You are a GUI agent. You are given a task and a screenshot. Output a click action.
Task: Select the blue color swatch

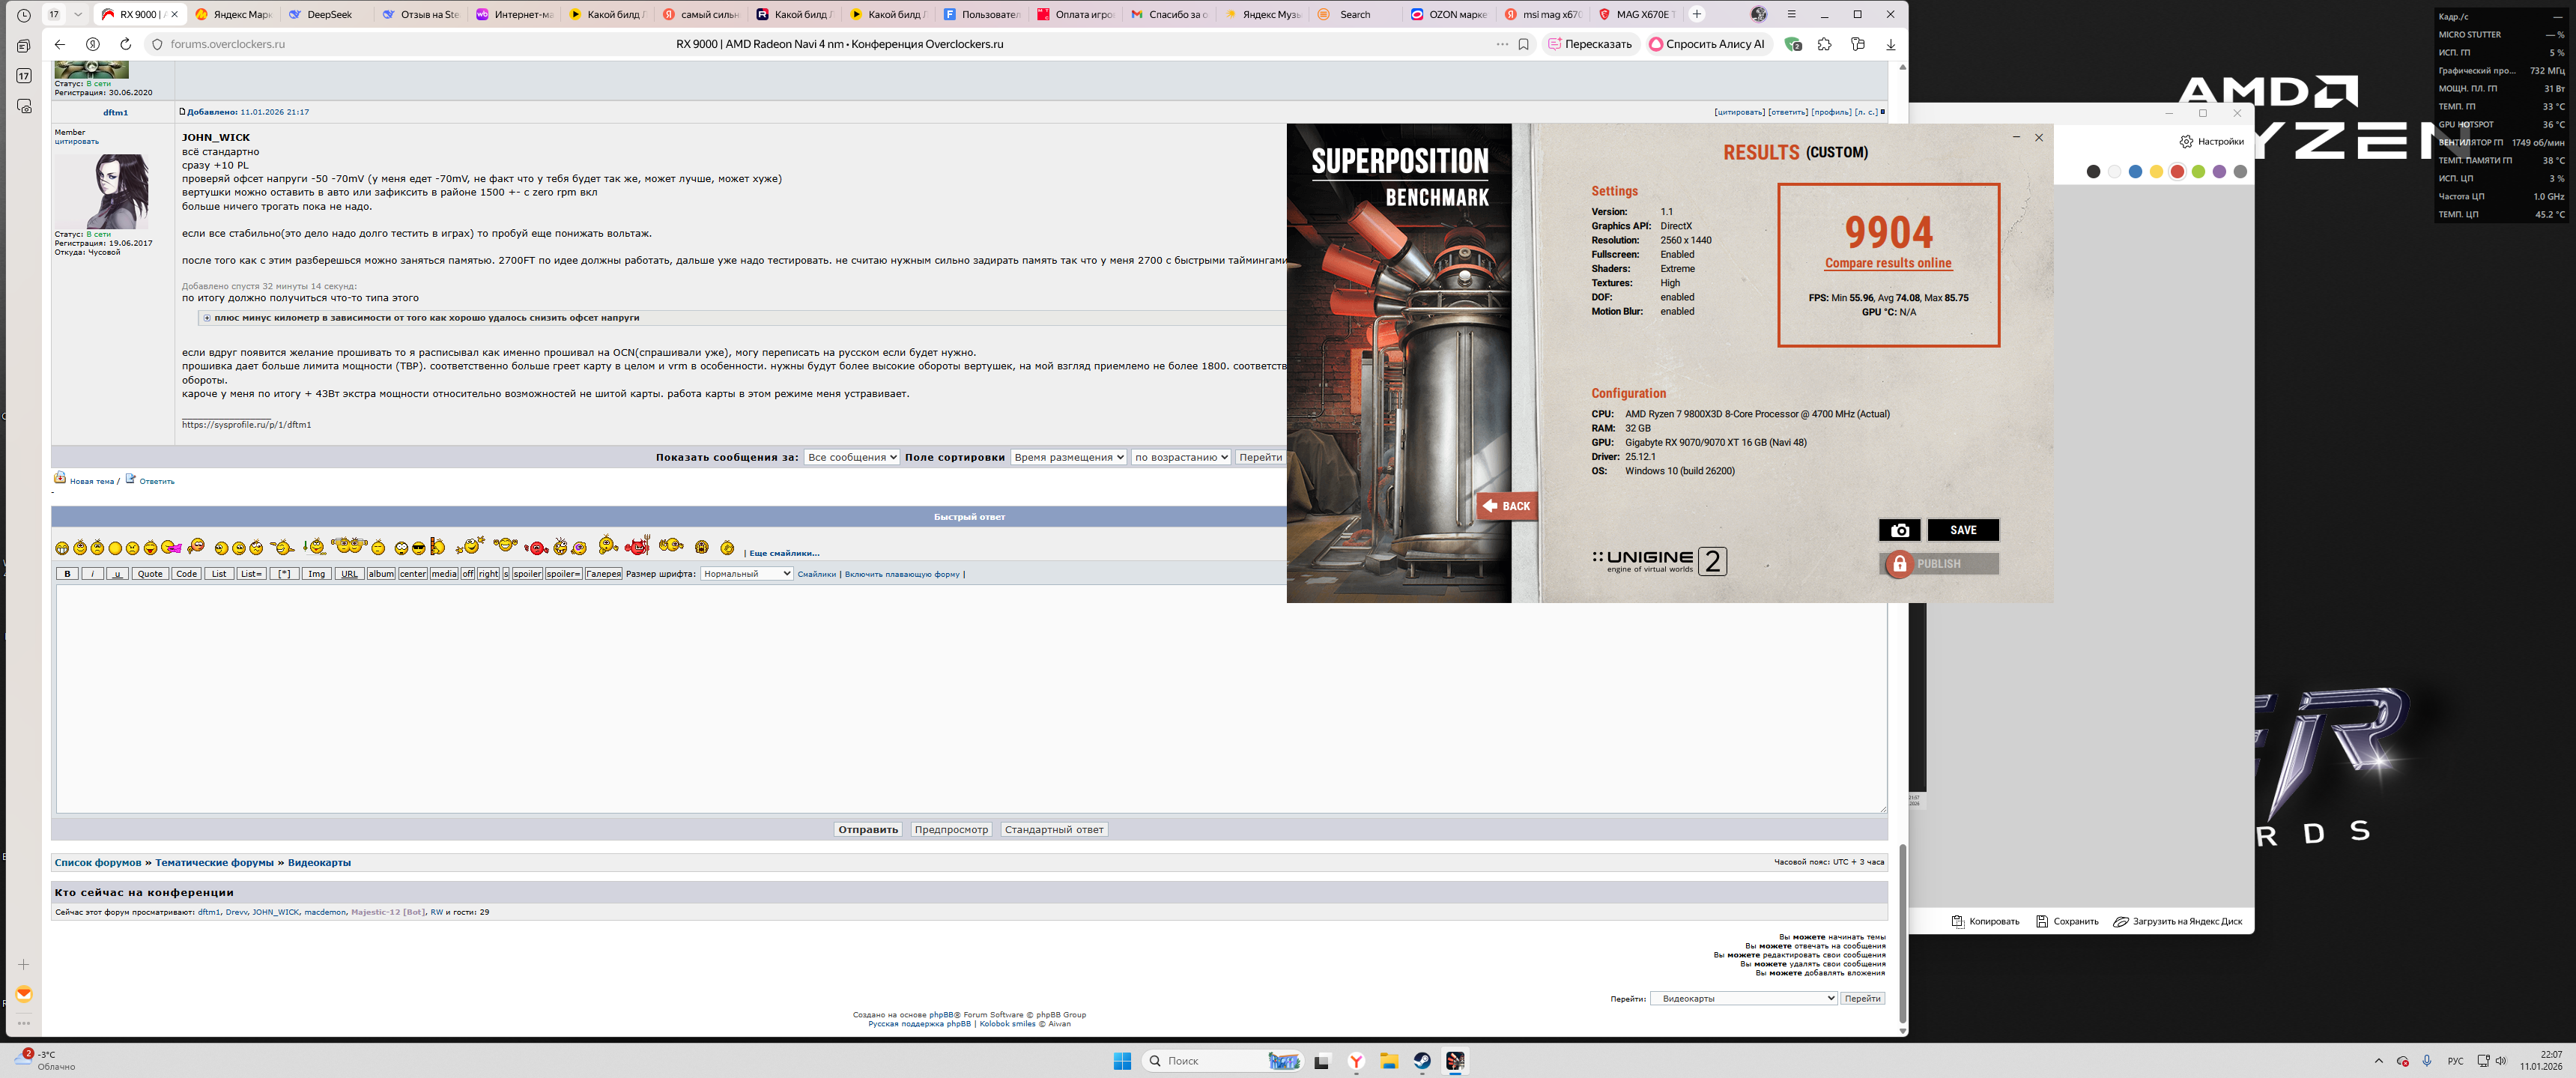2135,172
